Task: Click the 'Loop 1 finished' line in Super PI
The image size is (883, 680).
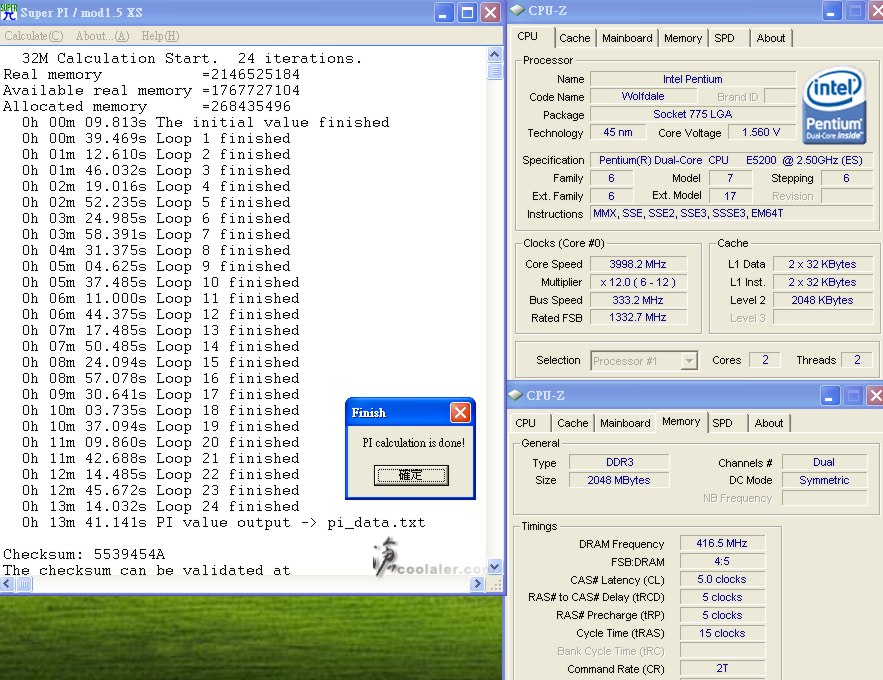Action: click(156, 138)
